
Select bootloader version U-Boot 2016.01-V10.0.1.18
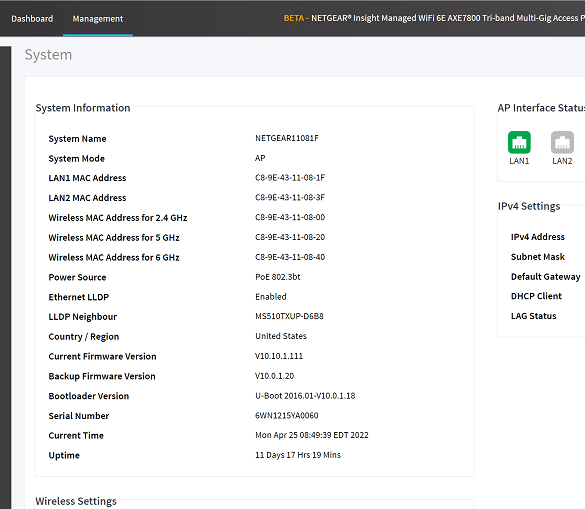click(x=305, y=396)
